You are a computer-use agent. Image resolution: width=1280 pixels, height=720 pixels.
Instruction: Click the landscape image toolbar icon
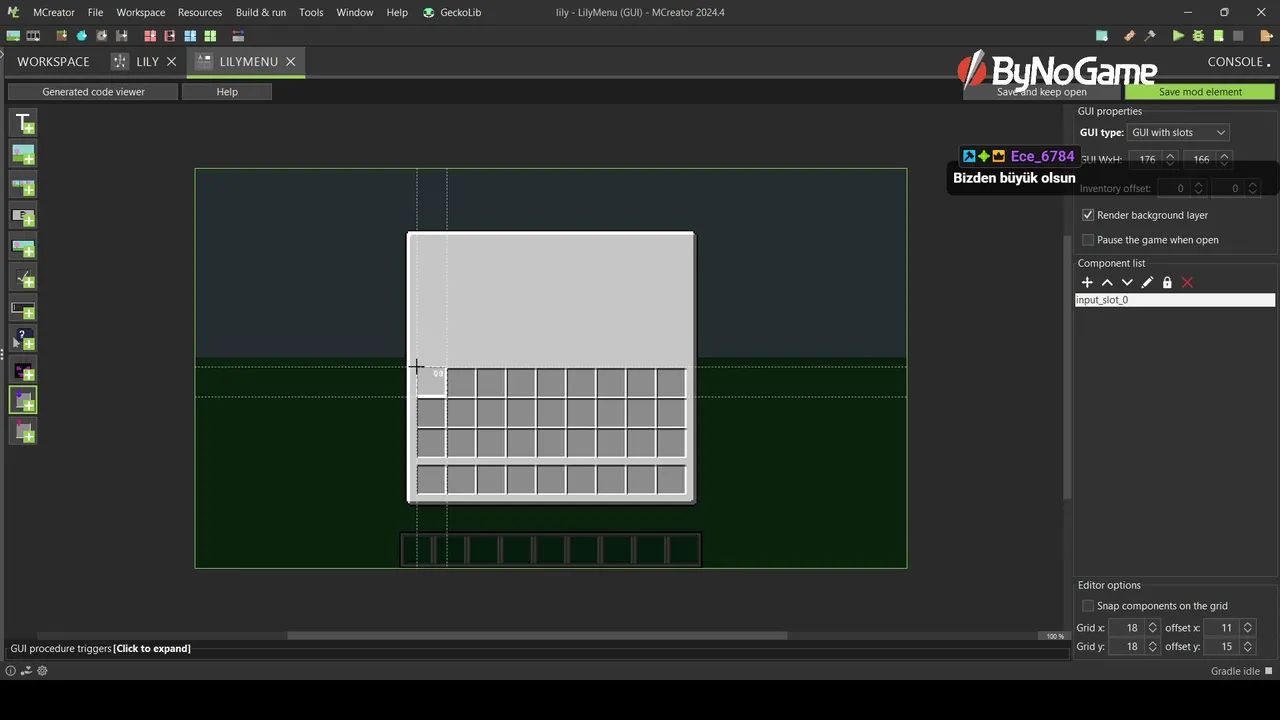(13, 36)
